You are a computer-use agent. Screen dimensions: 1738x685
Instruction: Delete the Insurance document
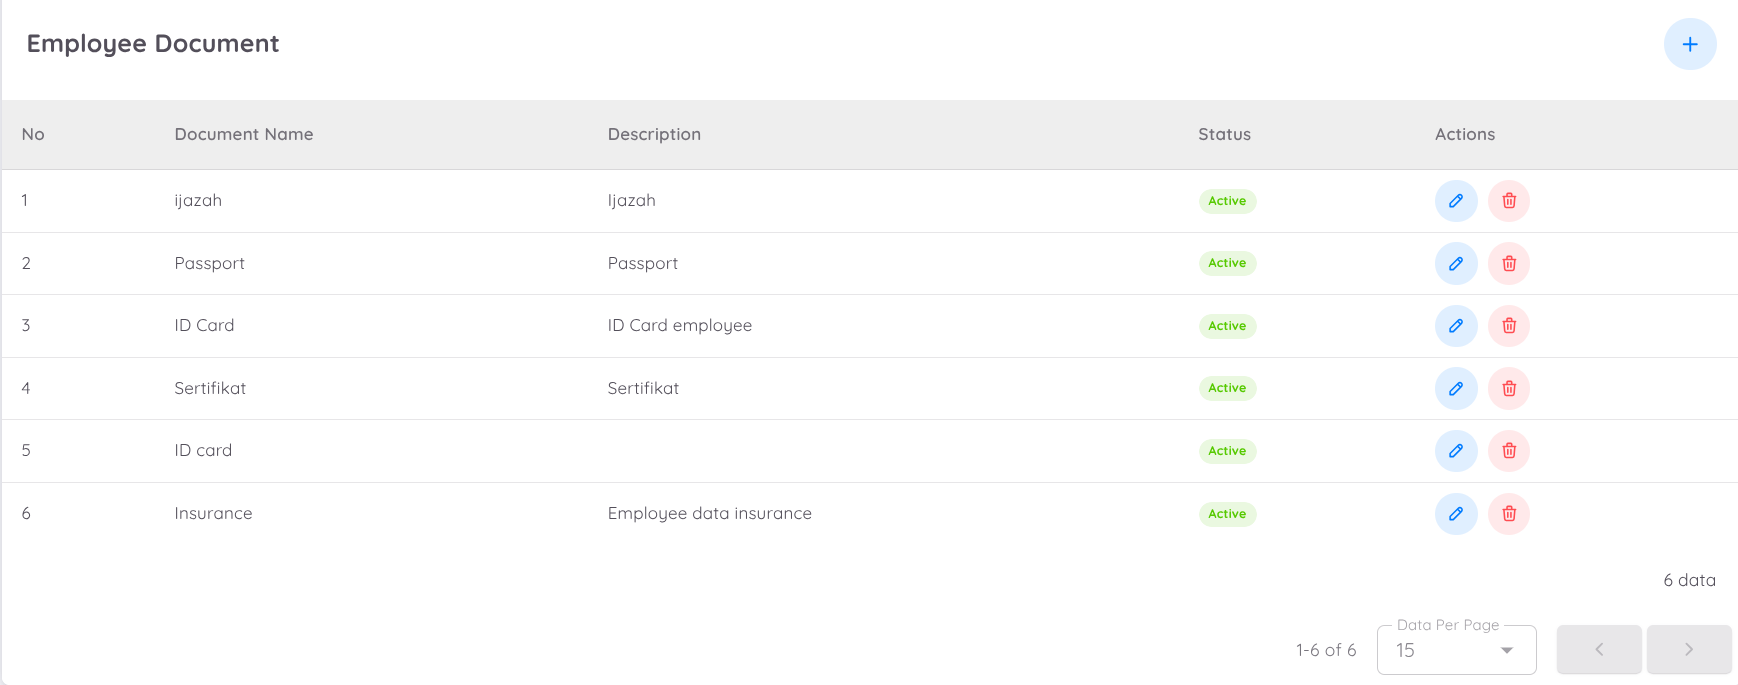pos(1508,514)
